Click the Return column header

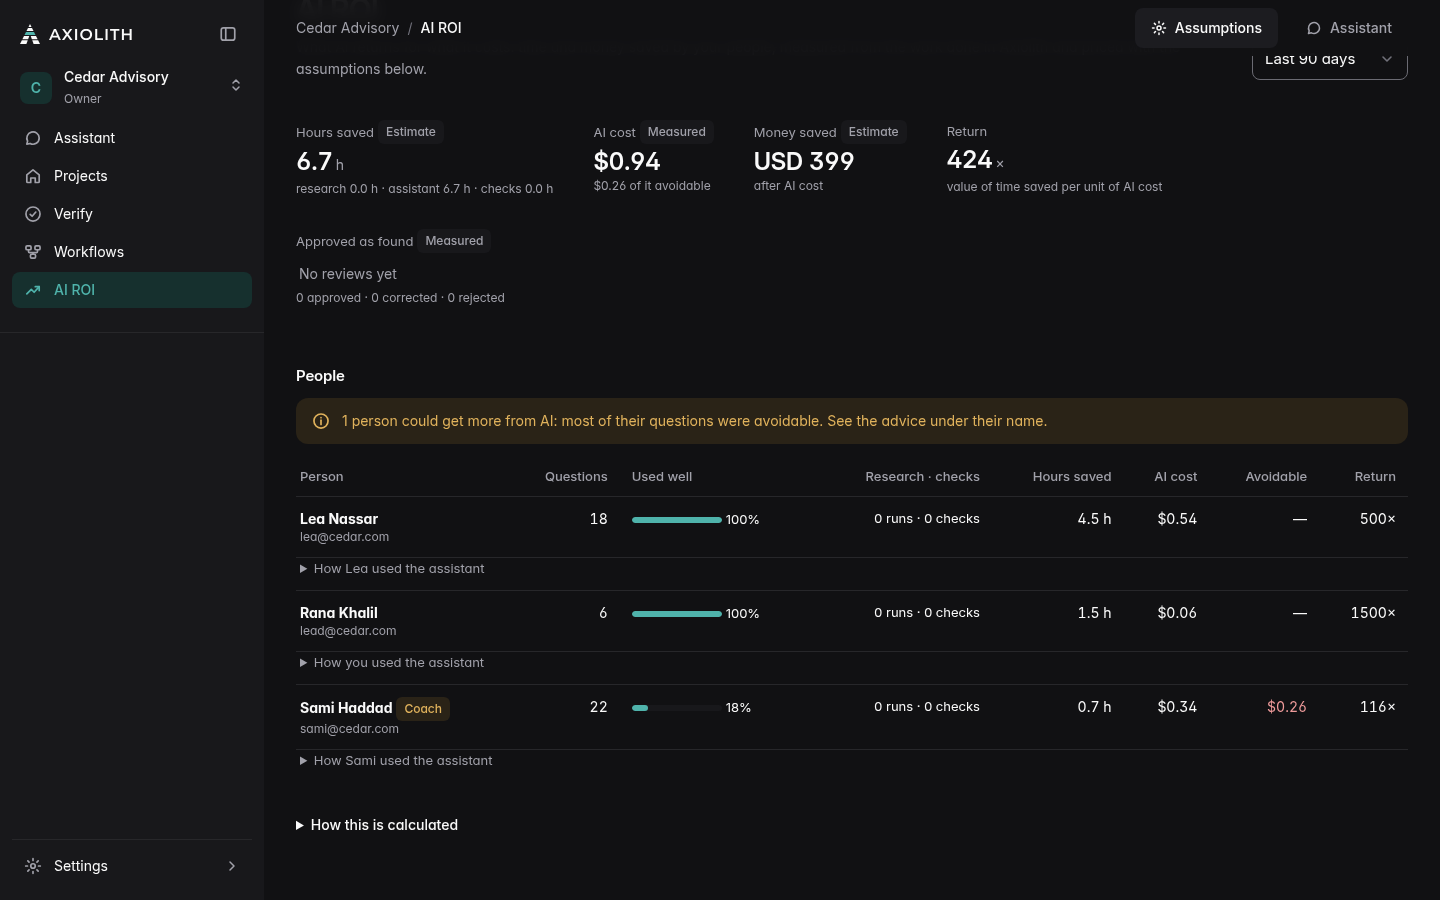pyautogui.click(x=1375, y=477)
